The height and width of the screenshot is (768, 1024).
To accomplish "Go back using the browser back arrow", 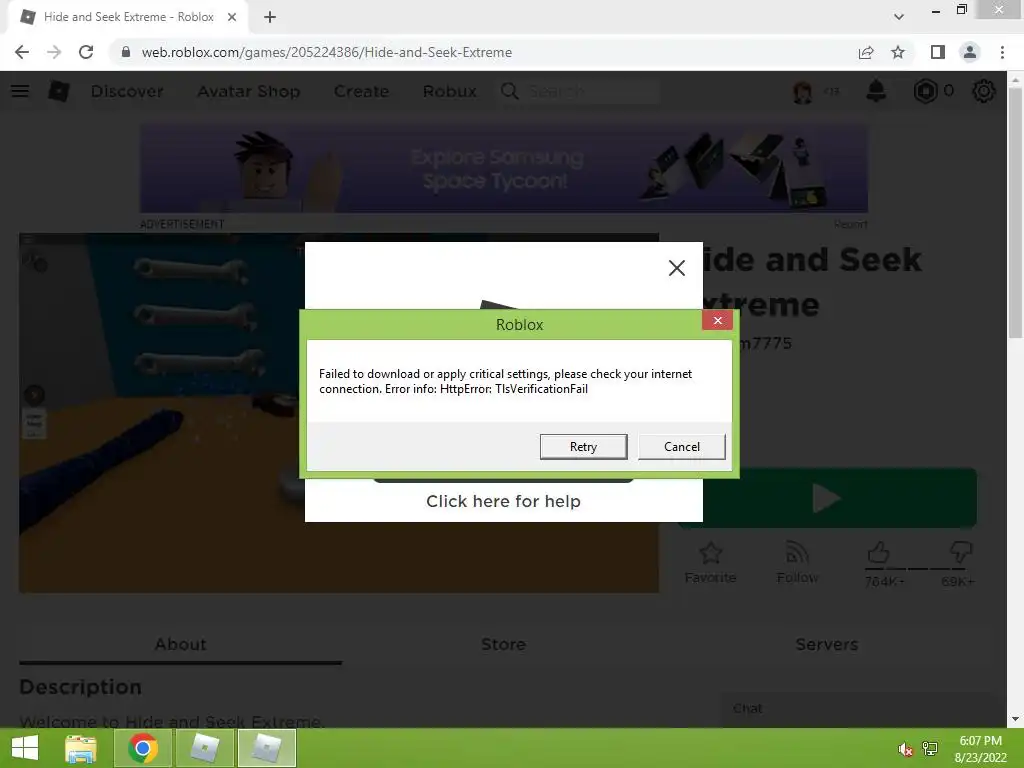I will click(22, 52).
